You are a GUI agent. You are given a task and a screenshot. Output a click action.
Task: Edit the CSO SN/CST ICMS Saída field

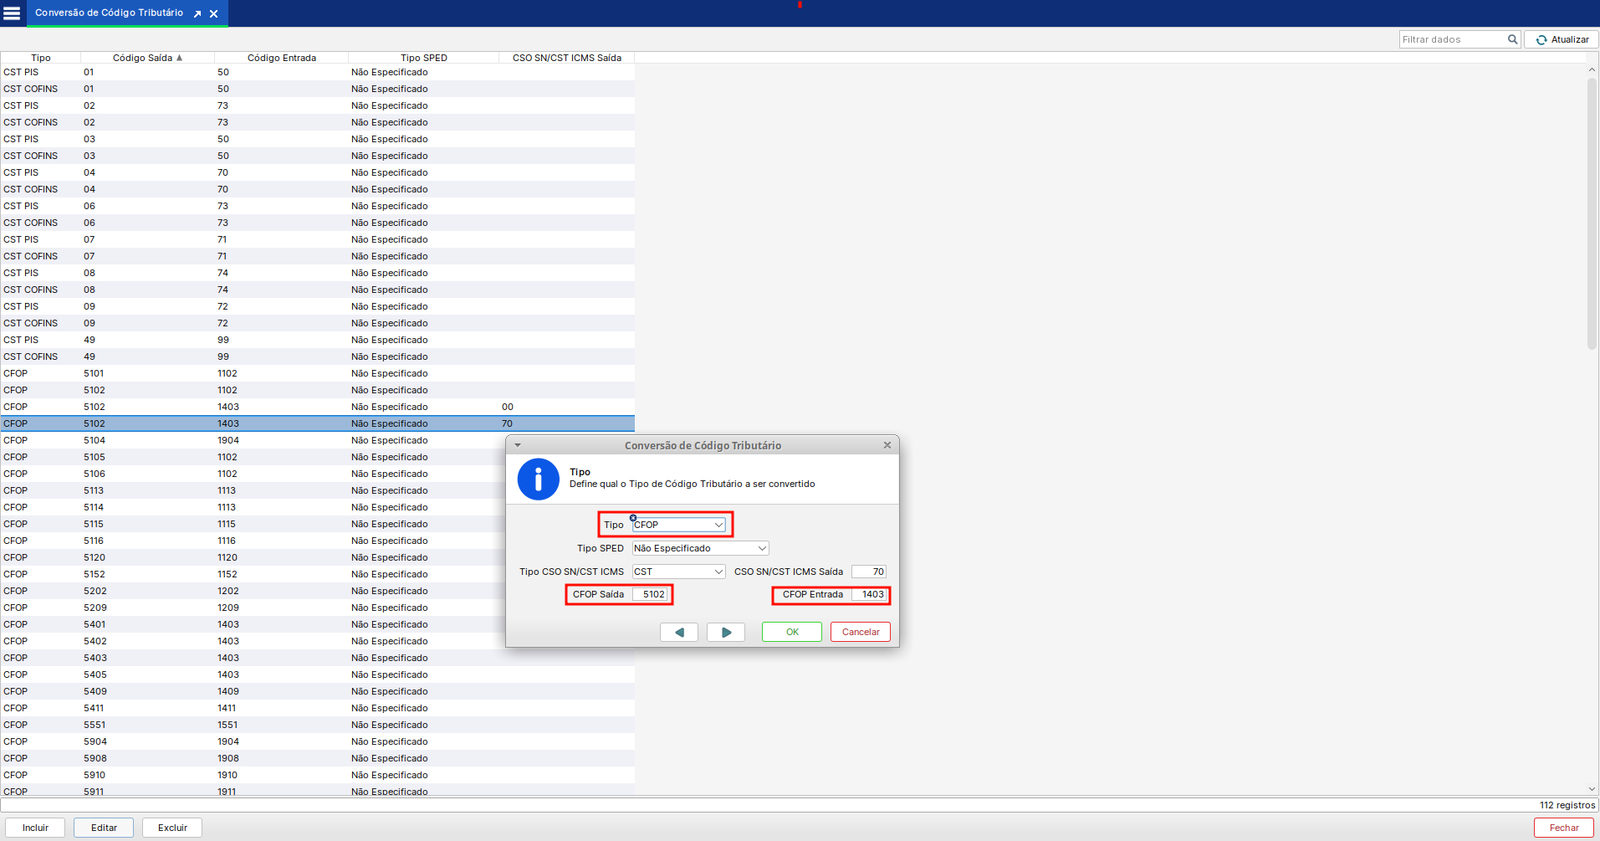pyautogui.click(x=869, y=572)
